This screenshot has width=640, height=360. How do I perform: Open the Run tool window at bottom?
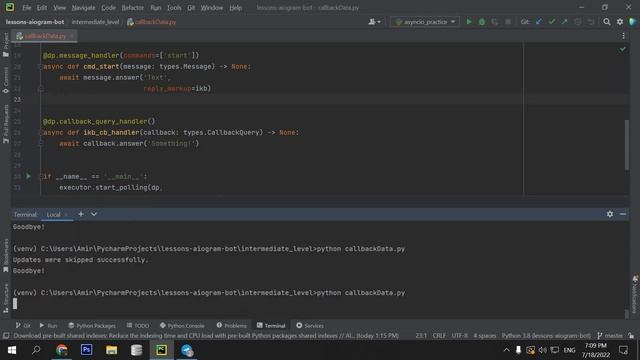coord(48,325)
